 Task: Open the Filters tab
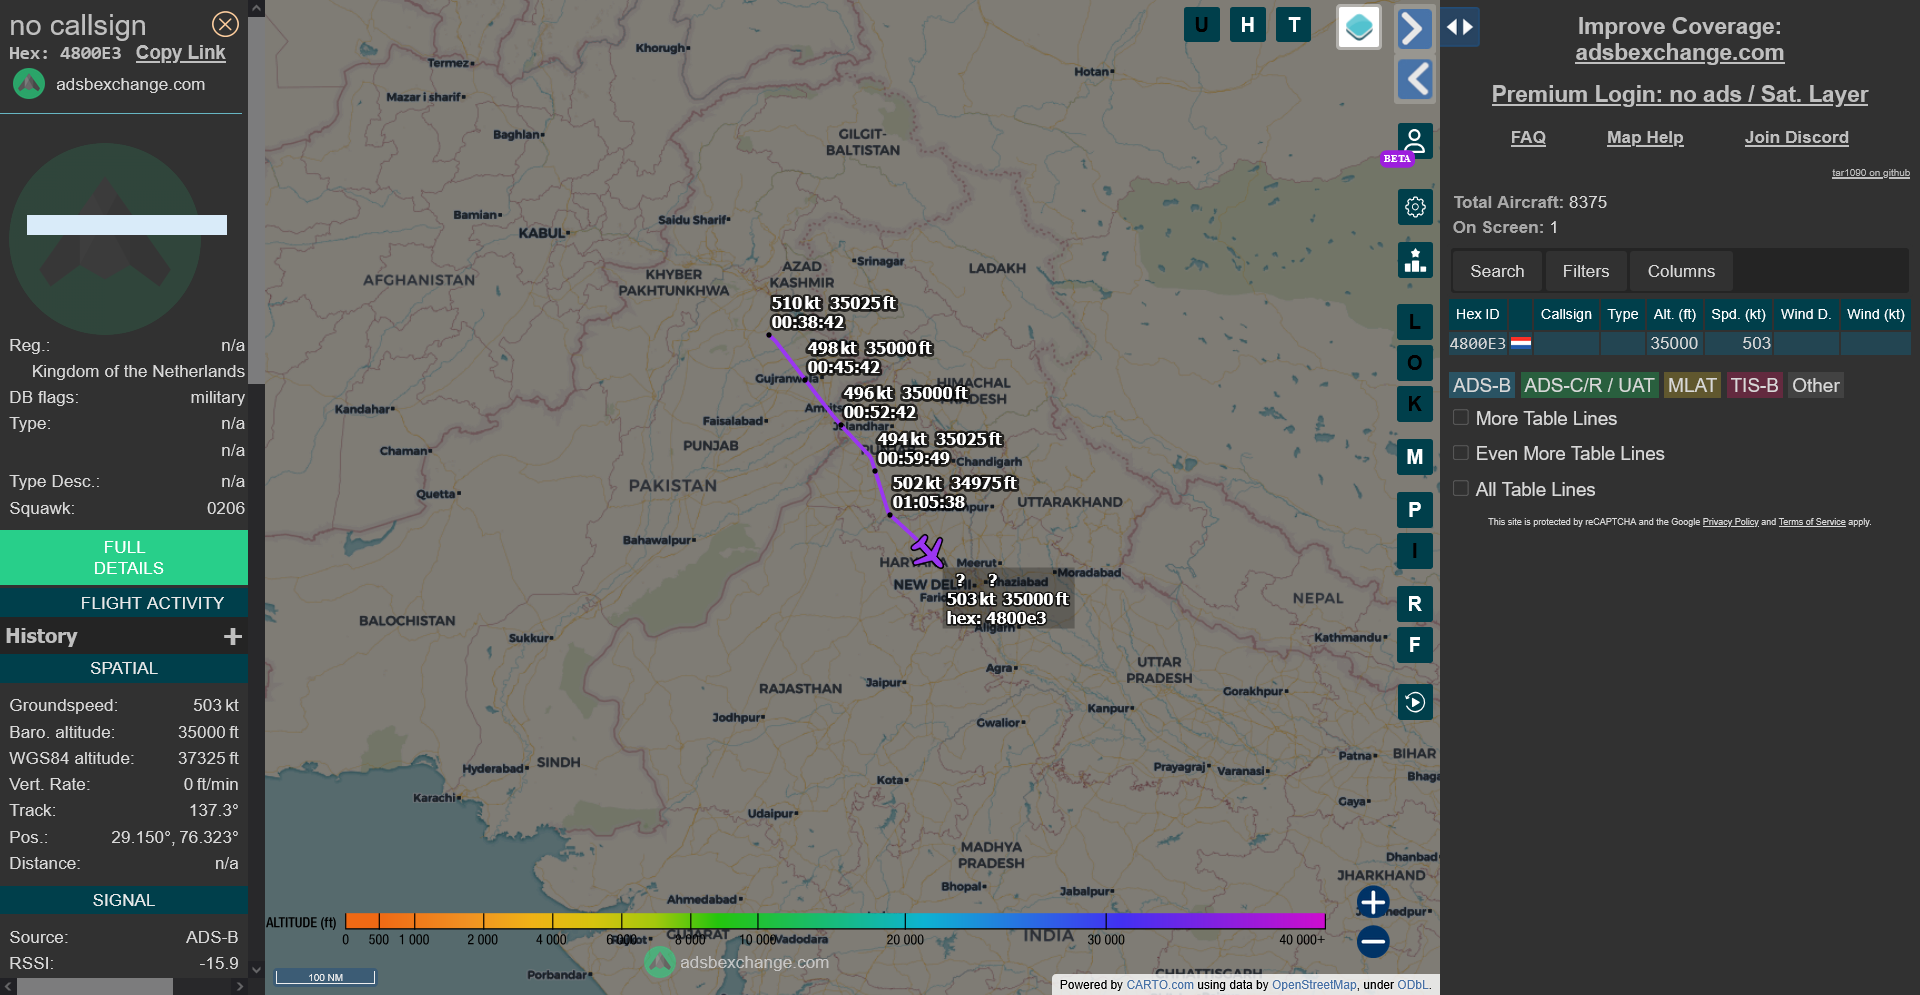point(1586,271)
